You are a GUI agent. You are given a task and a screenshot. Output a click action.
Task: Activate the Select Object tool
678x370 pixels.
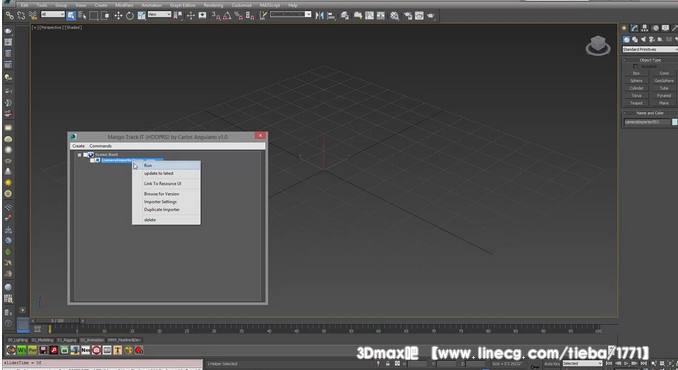71,16
